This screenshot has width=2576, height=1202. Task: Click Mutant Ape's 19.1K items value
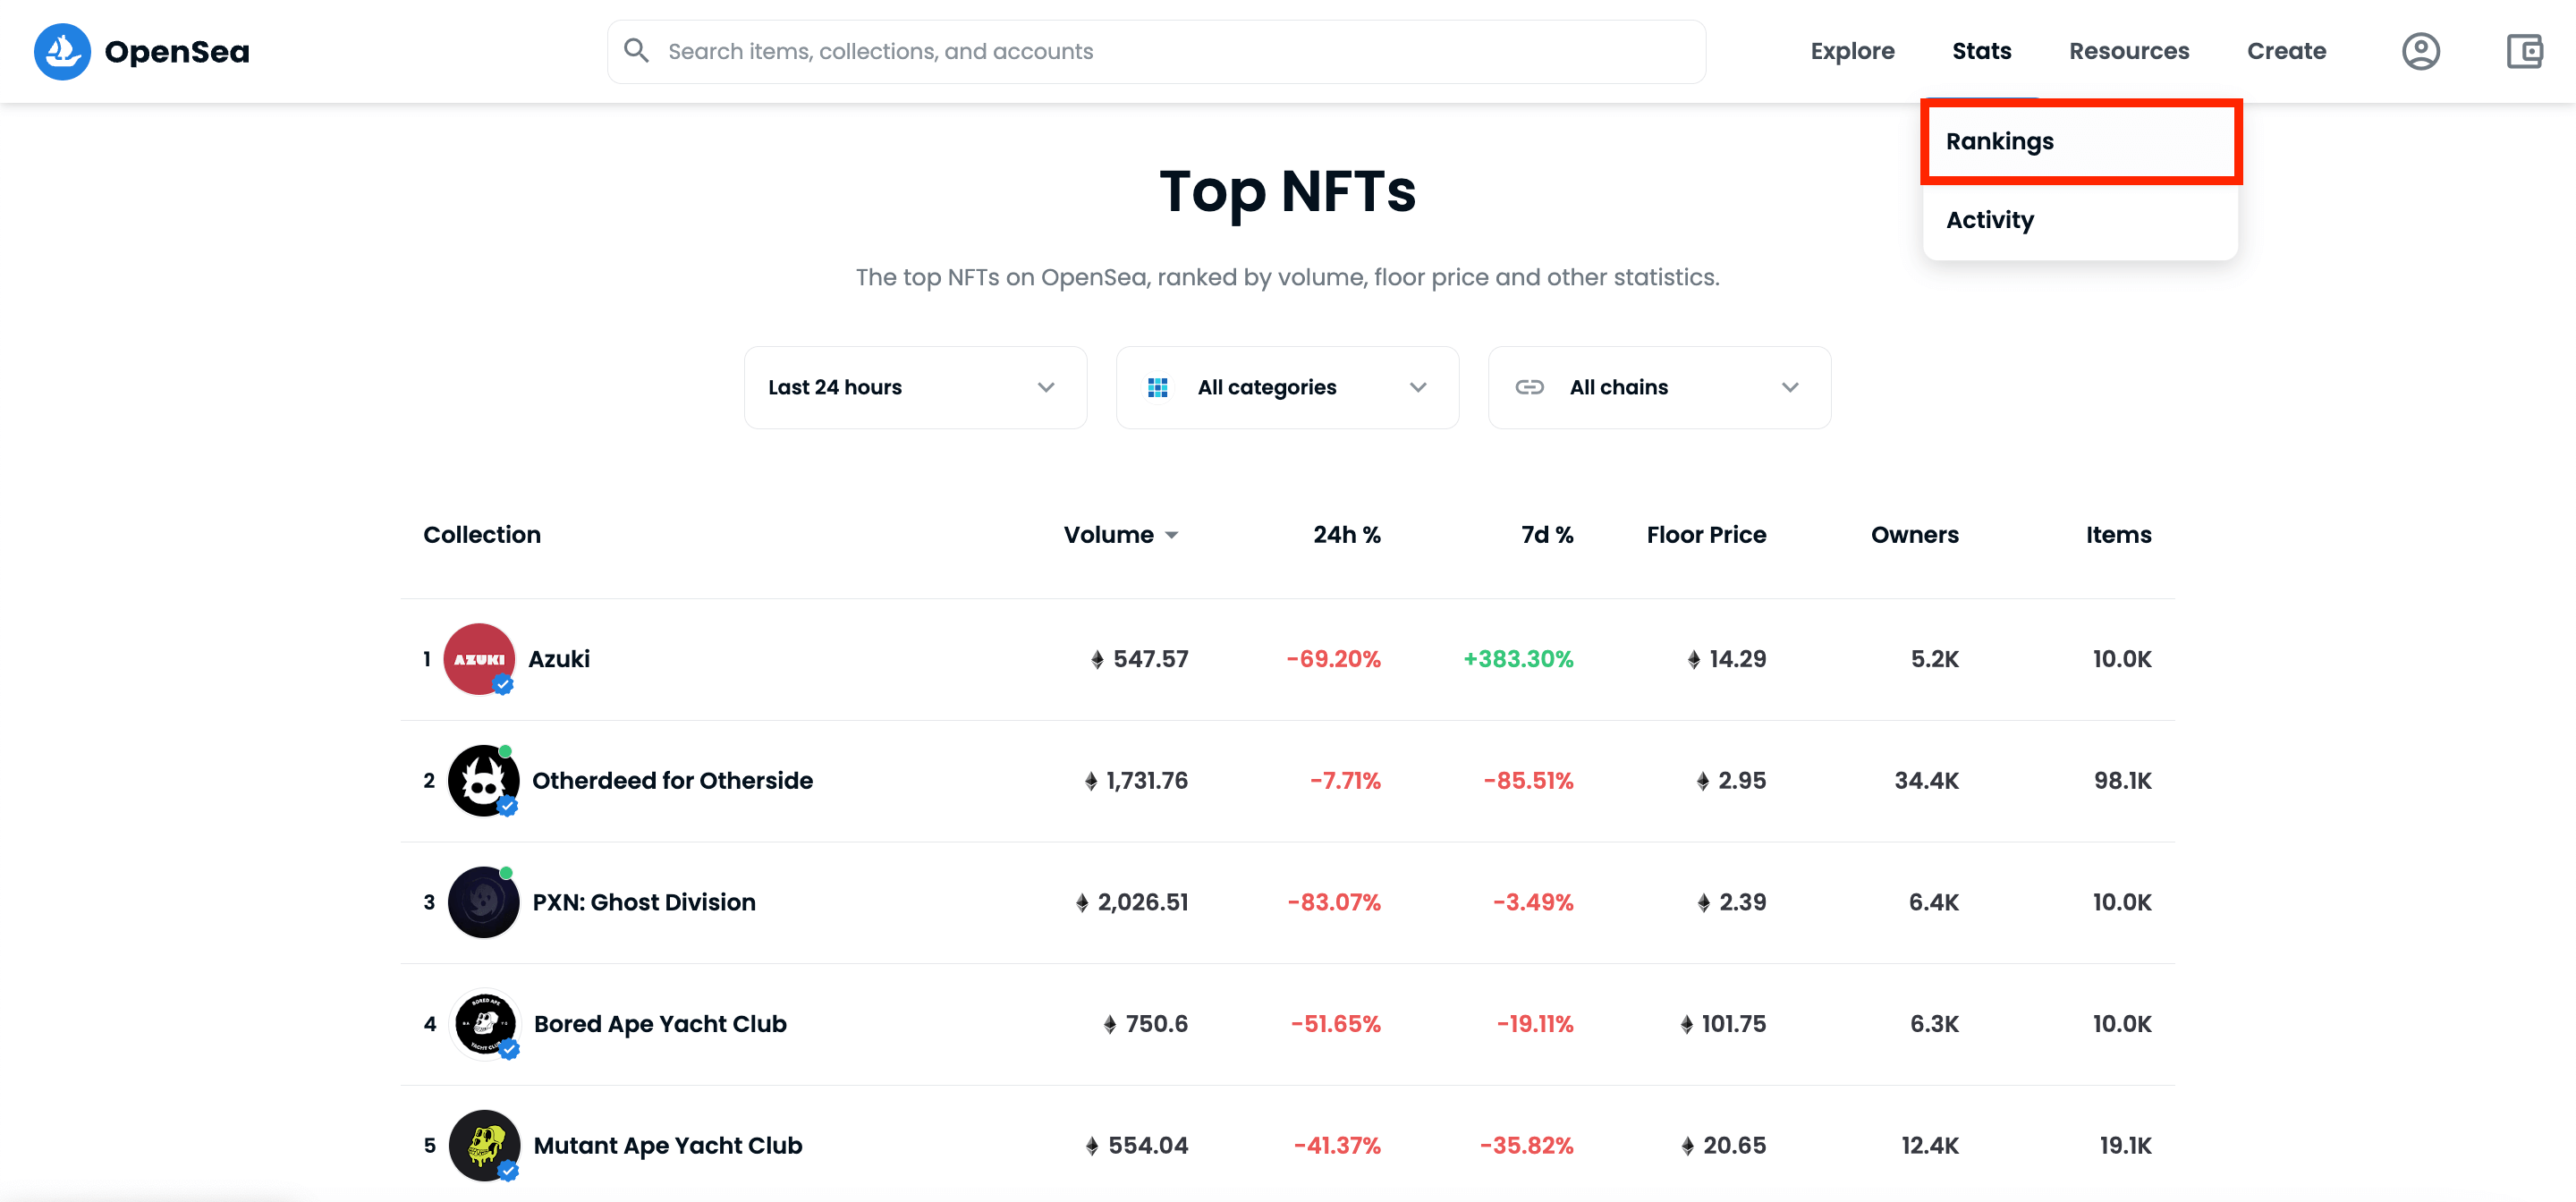2125,1145
